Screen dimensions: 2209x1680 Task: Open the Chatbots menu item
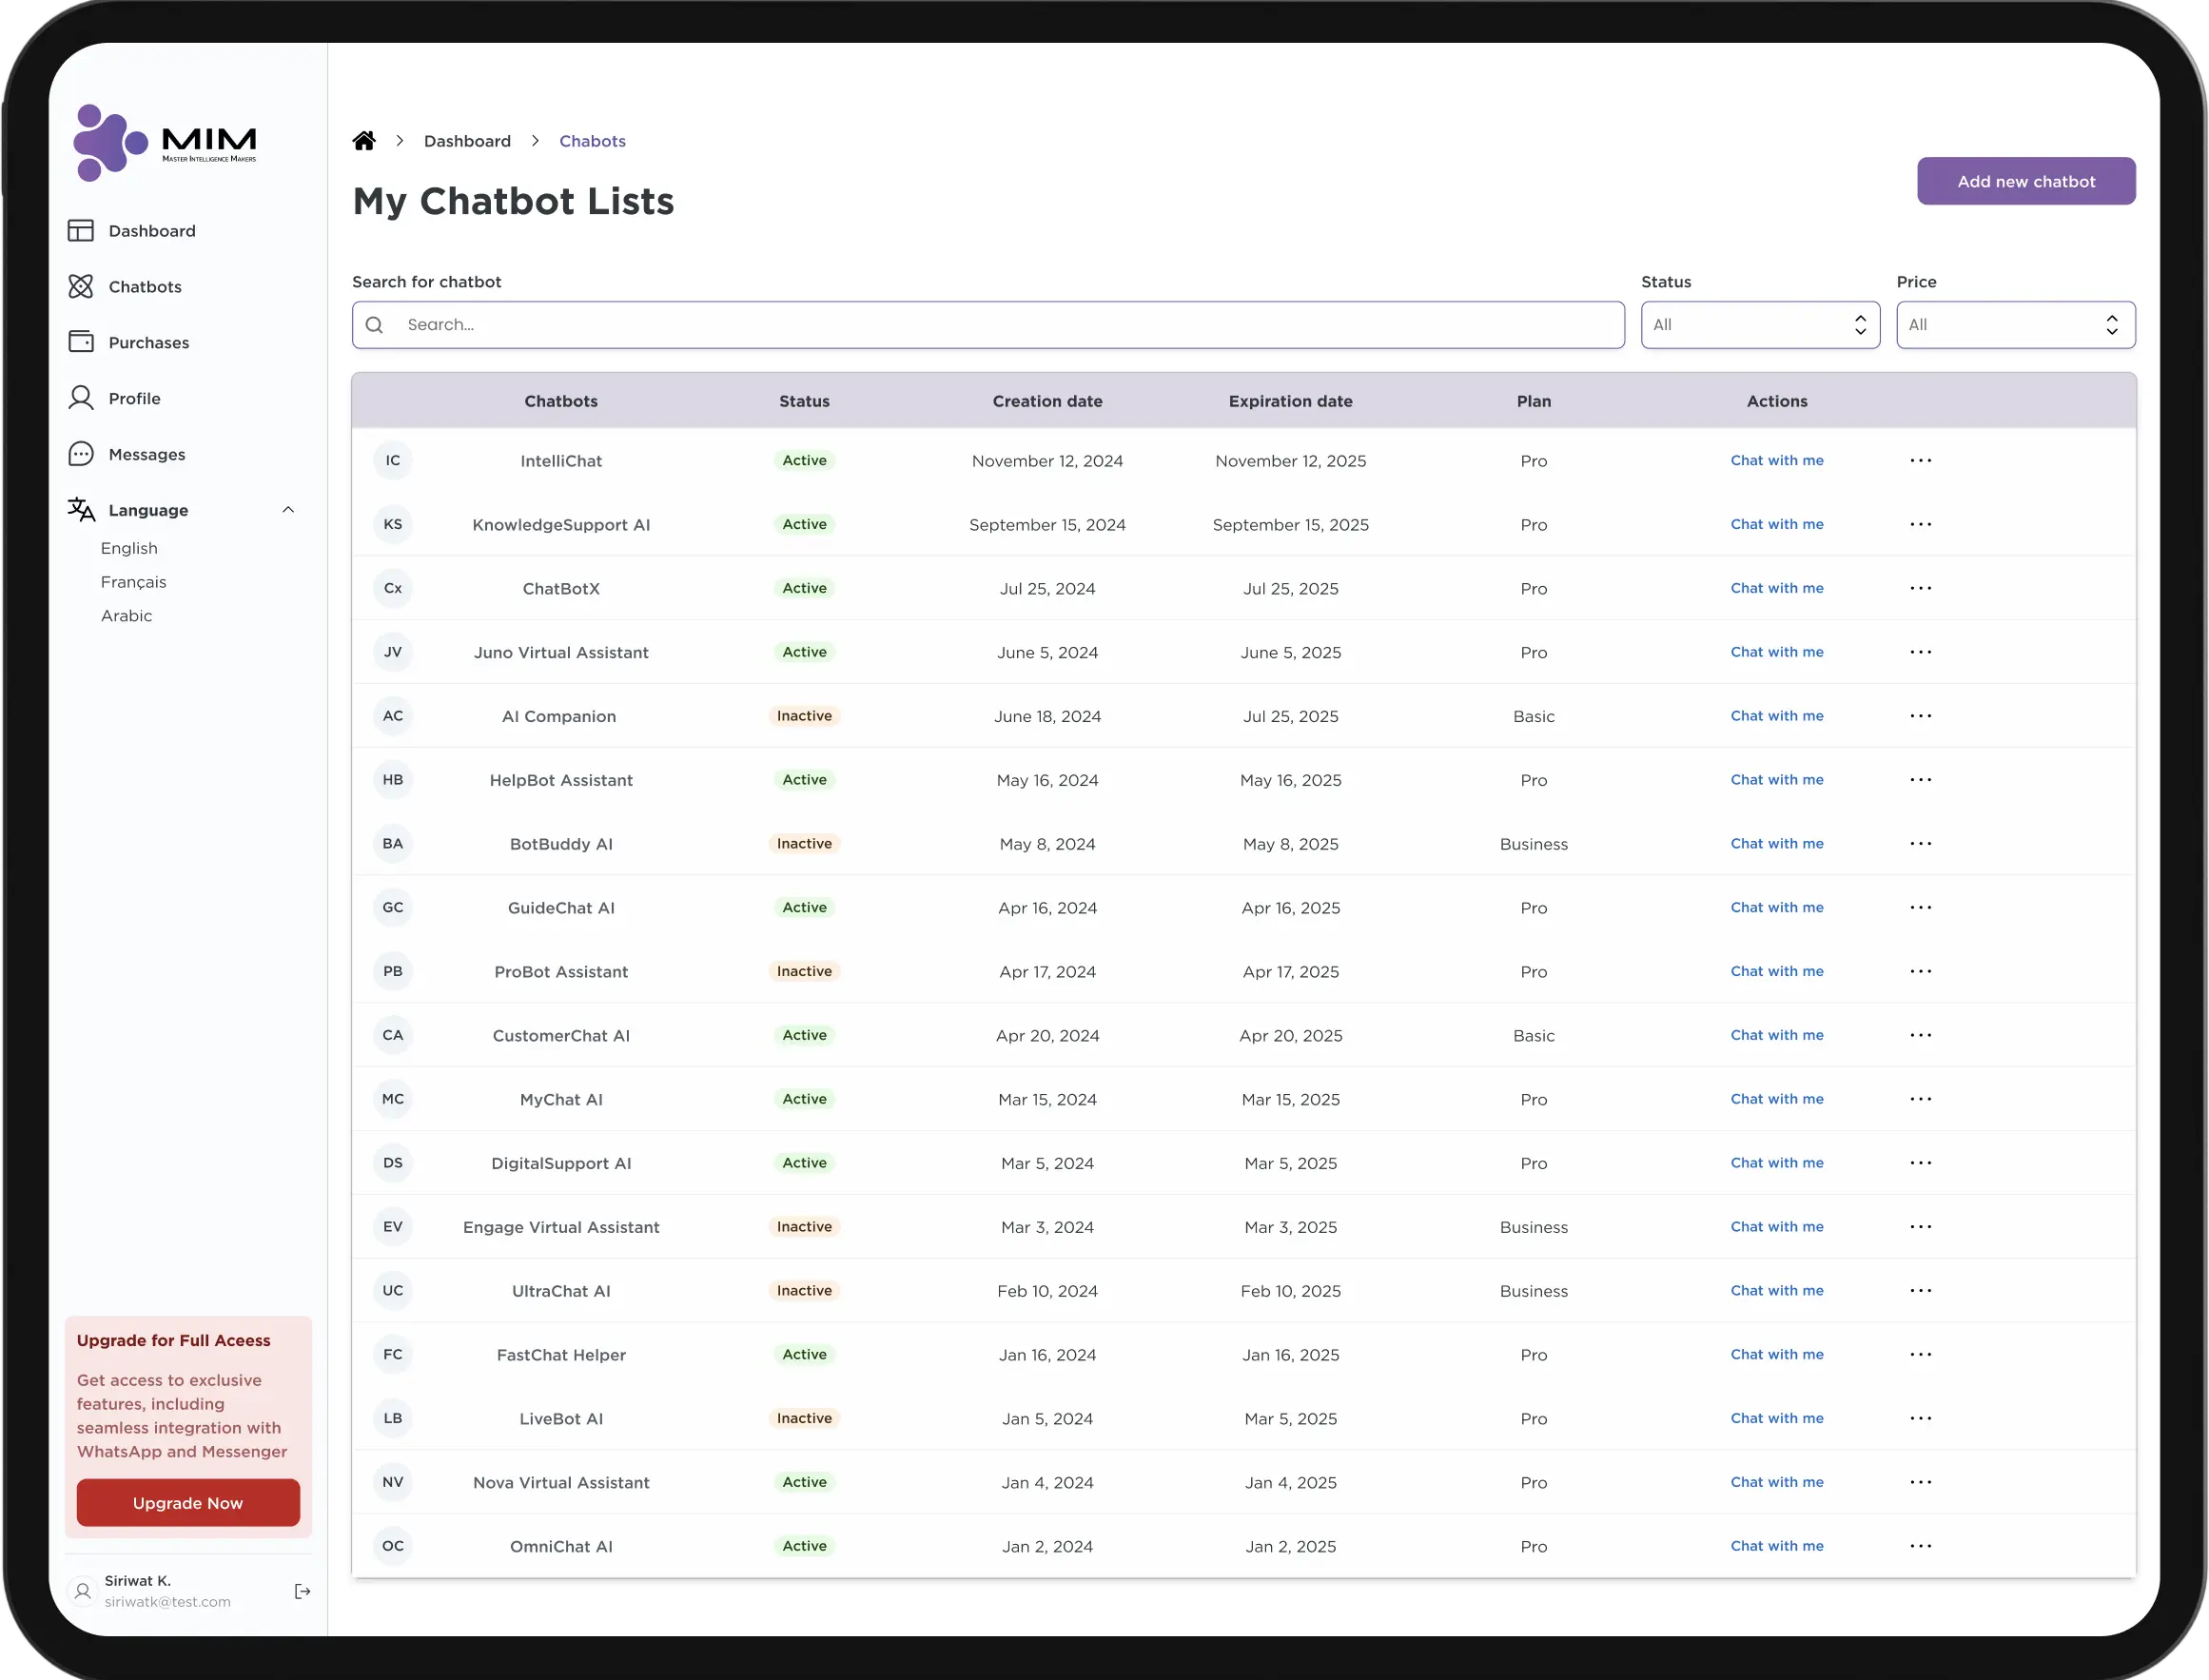coord(145,287)
